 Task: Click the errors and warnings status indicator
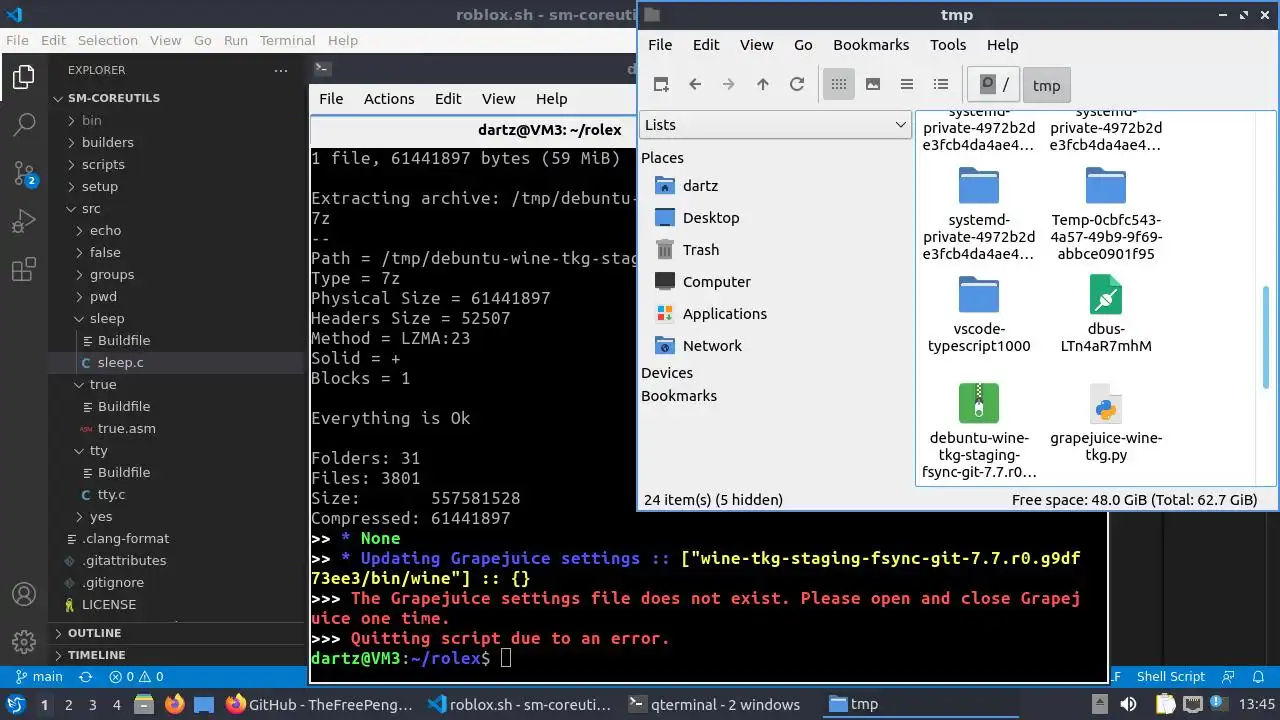click(136, 677)
